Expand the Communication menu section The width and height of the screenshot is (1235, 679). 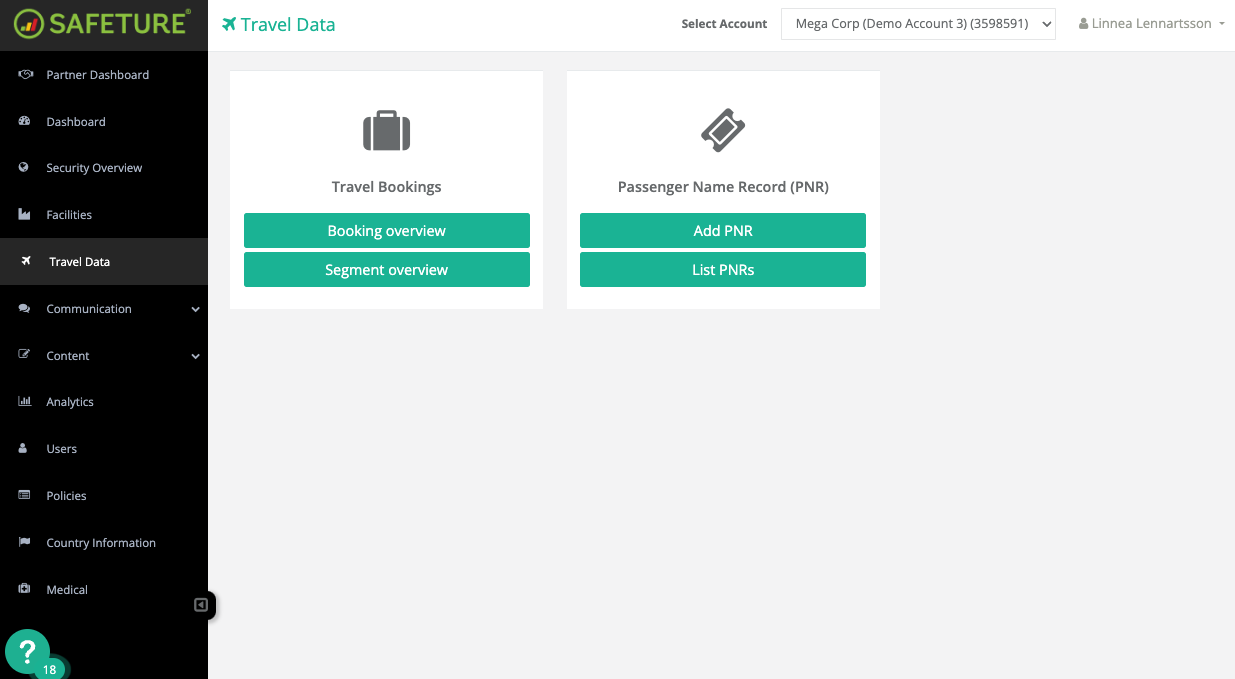[88, 308]
